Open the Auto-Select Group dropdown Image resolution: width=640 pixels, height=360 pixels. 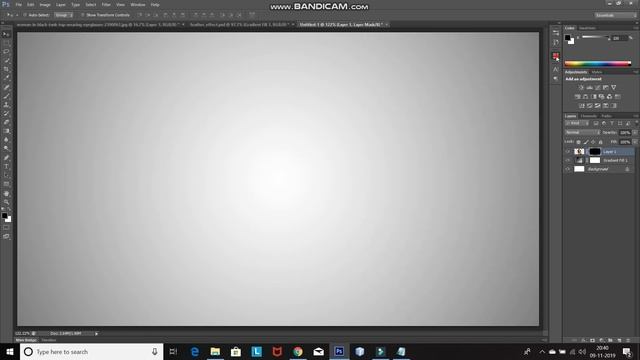click(x=63, y=15)
